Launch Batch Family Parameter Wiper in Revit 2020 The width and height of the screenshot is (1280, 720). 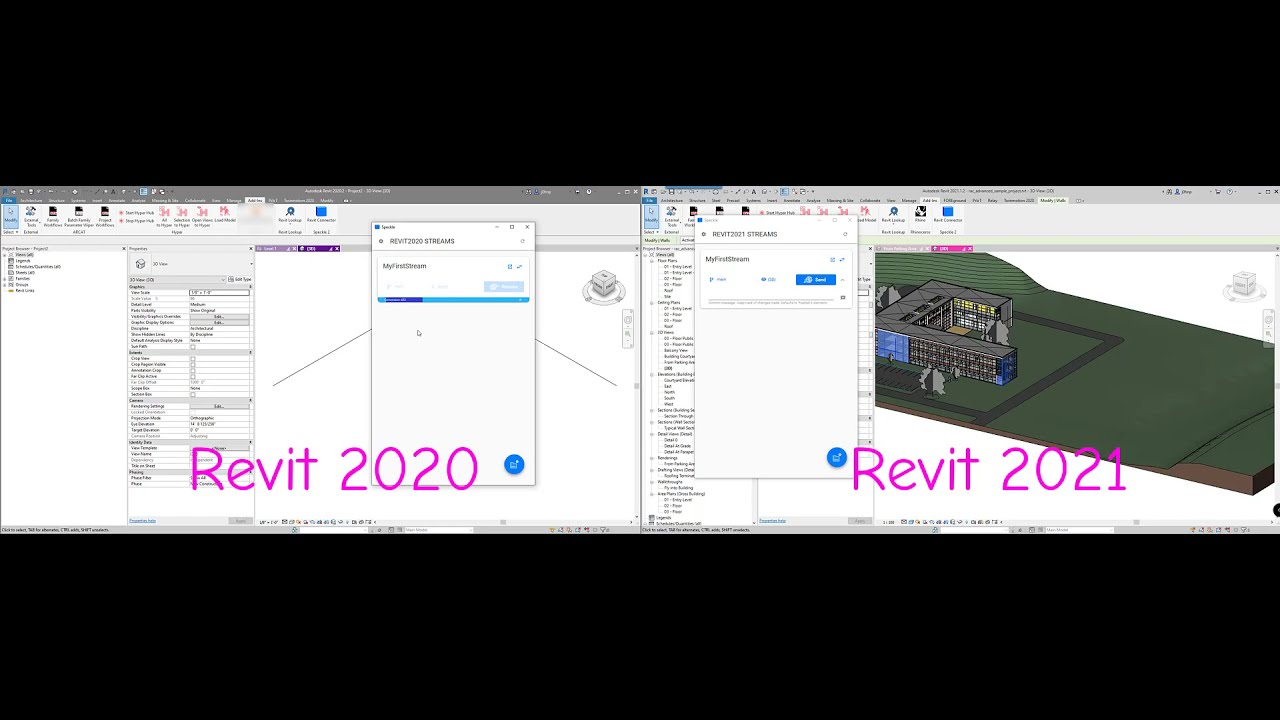[x=79, y=218]
